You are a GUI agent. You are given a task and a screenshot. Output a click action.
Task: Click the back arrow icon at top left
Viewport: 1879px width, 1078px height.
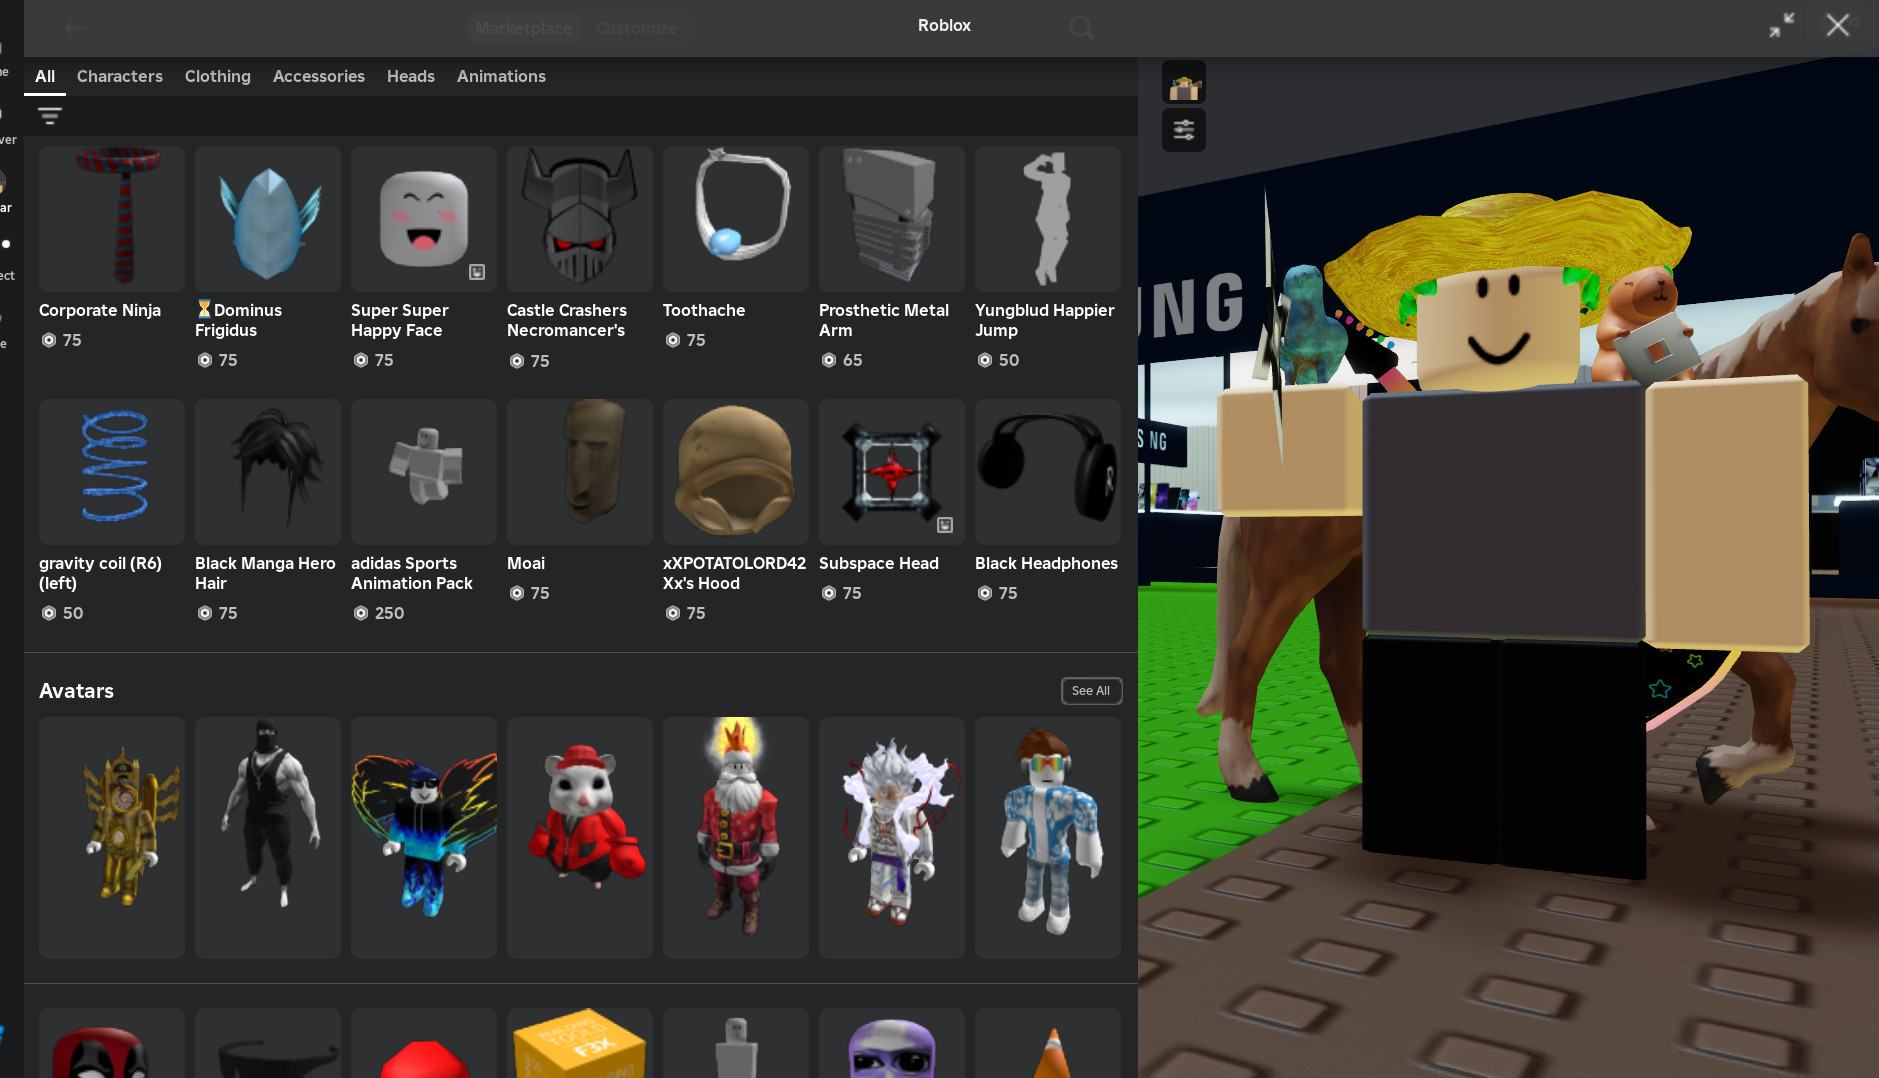75,27
